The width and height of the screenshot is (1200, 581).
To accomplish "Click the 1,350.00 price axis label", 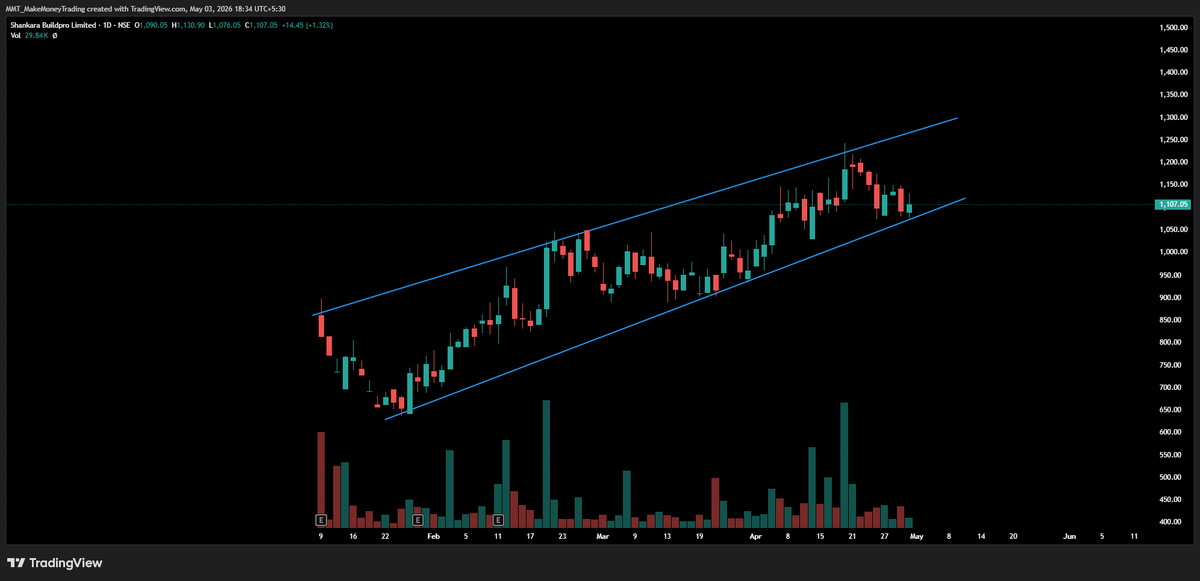I will [1174, 95].
